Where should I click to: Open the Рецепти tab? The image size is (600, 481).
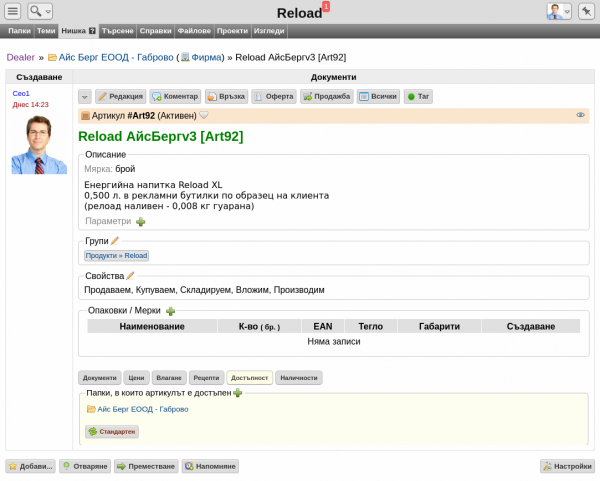coord(205,378)
